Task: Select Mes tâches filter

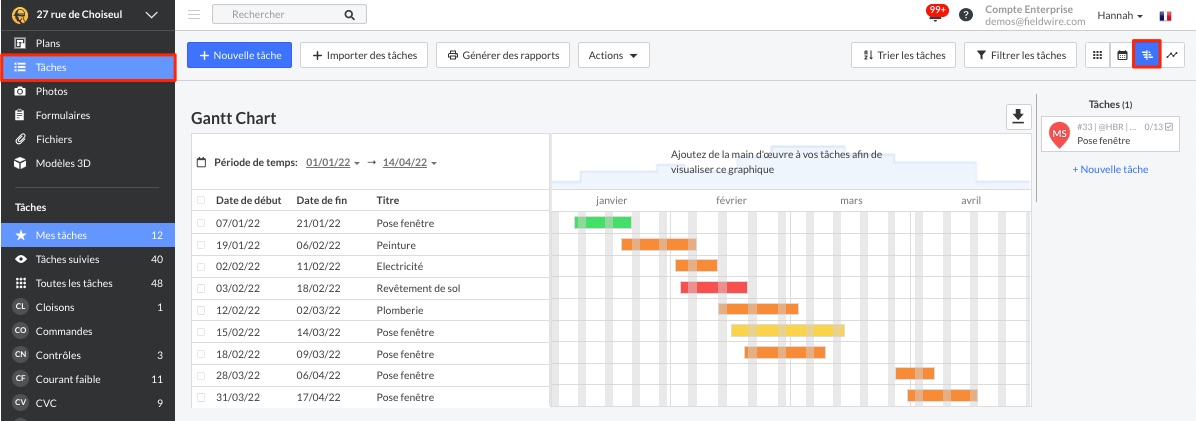Action: tap(88, 235)
